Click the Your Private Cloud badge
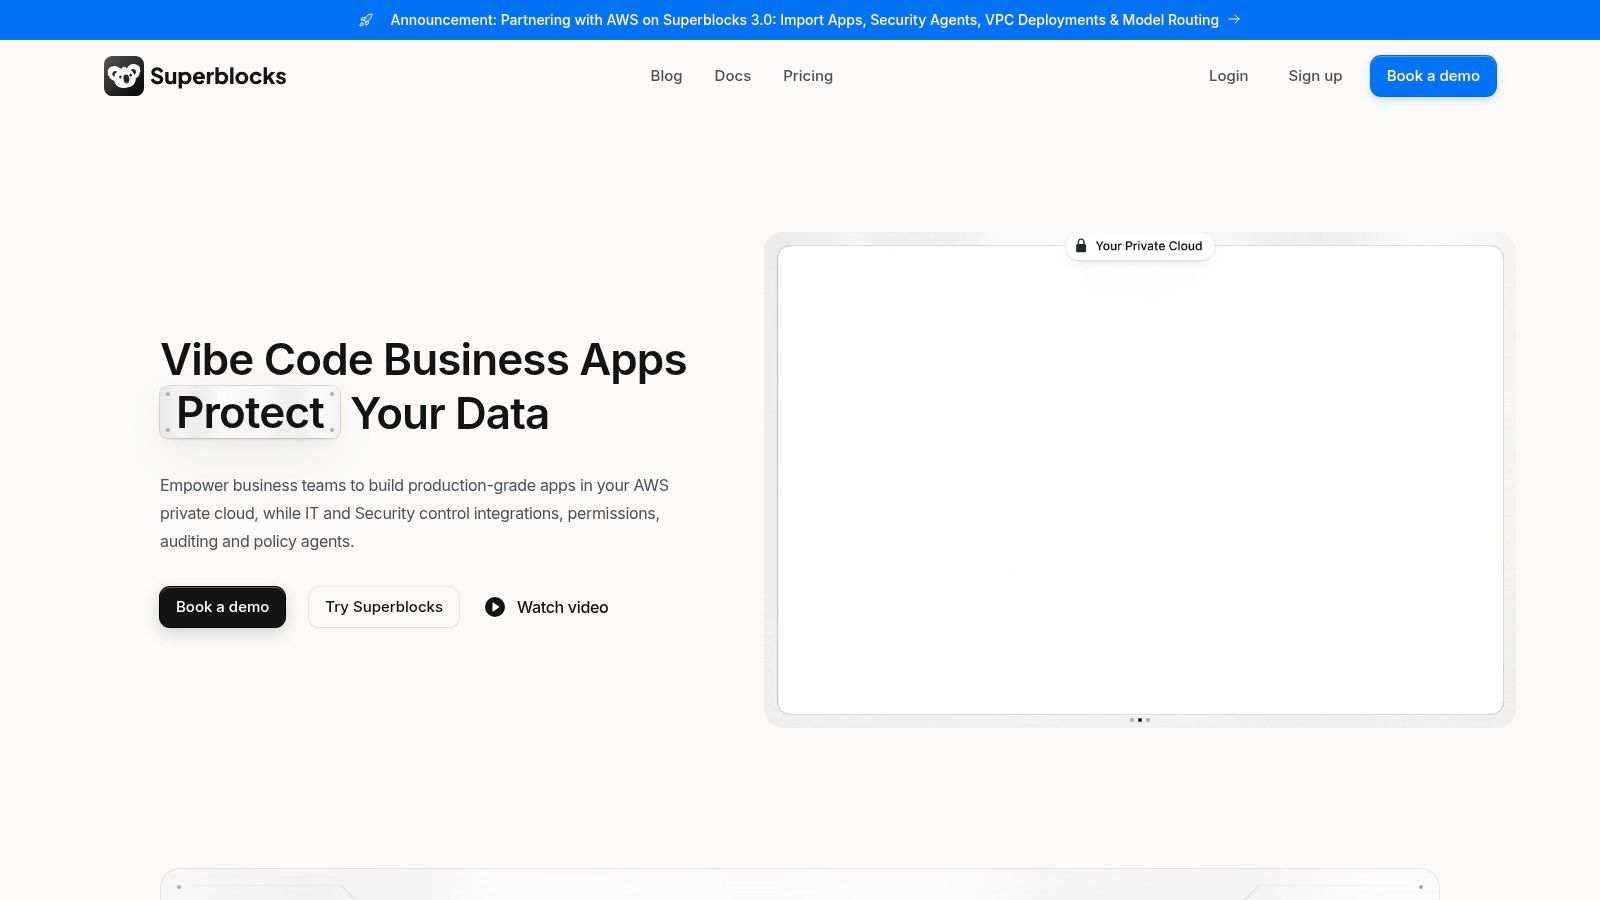 [x=1140, y=246]
